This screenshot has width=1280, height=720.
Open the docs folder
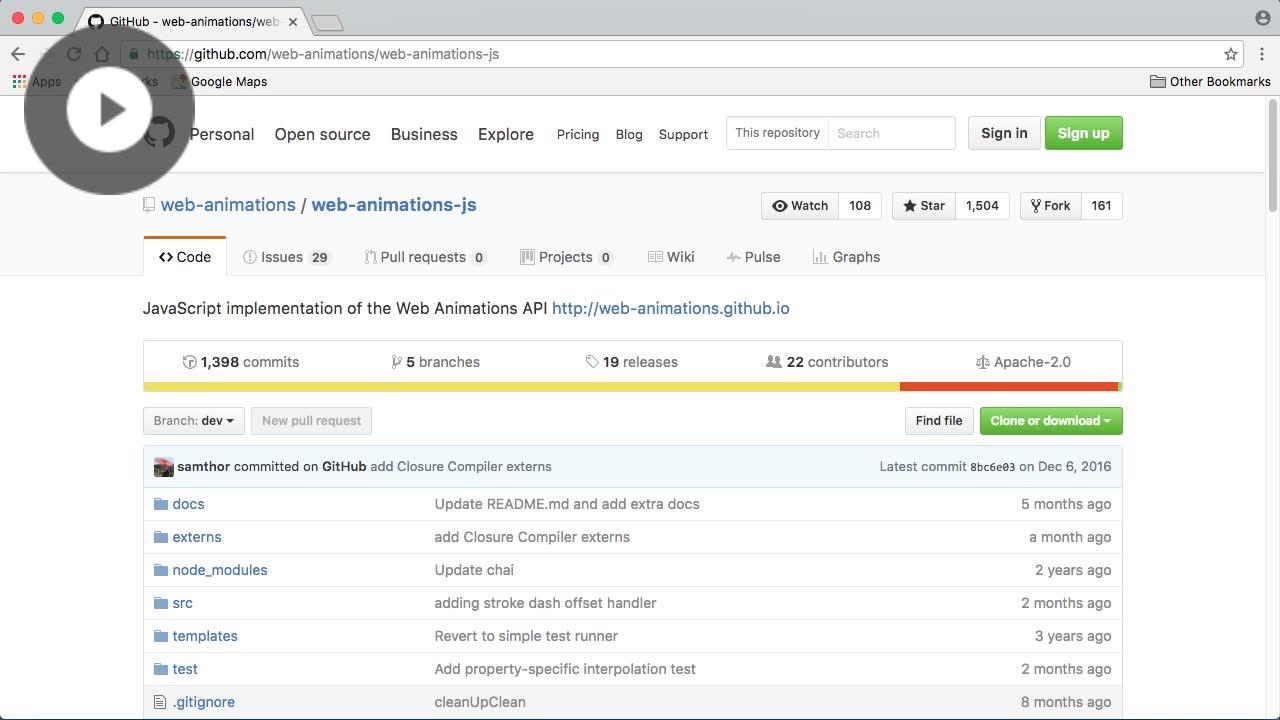(188, 504)
